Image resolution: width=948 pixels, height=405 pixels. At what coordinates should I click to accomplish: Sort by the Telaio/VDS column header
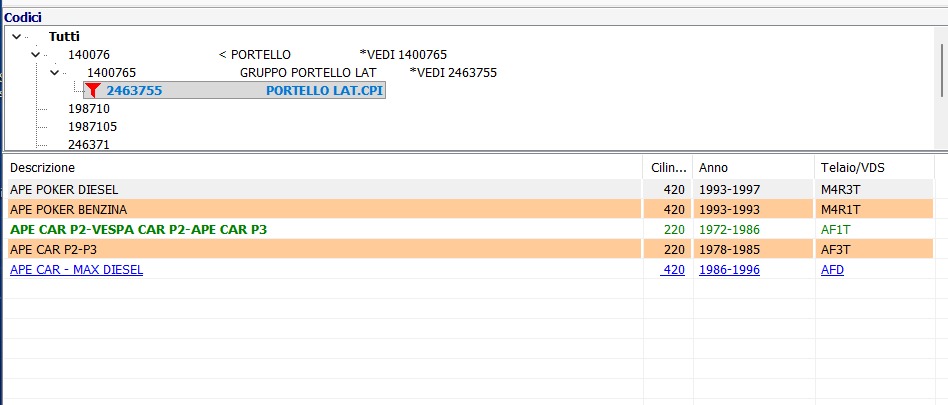pos(874,167)
